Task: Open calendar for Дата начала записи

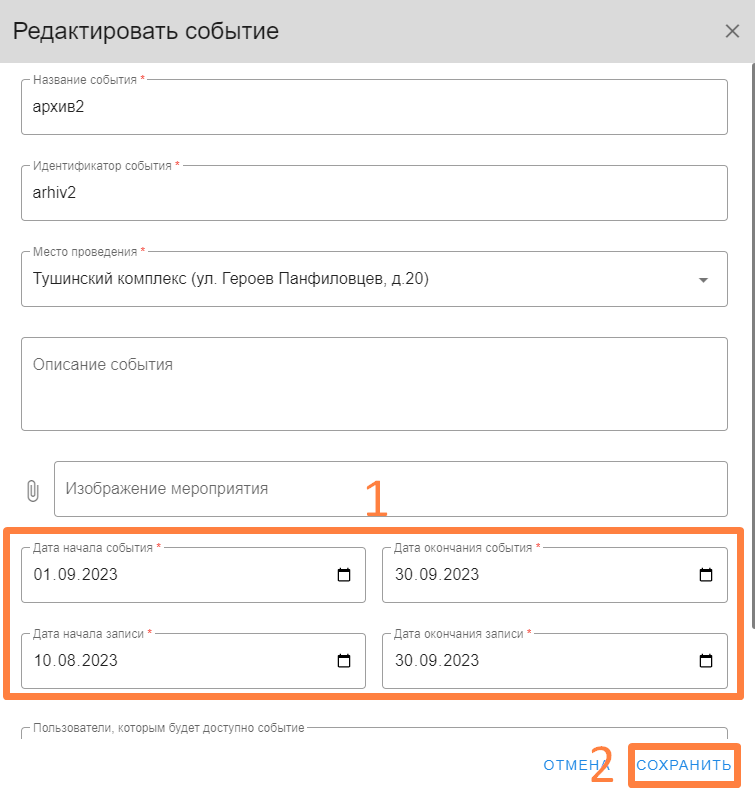Action: pyautogui.click(x=344, y=661)
